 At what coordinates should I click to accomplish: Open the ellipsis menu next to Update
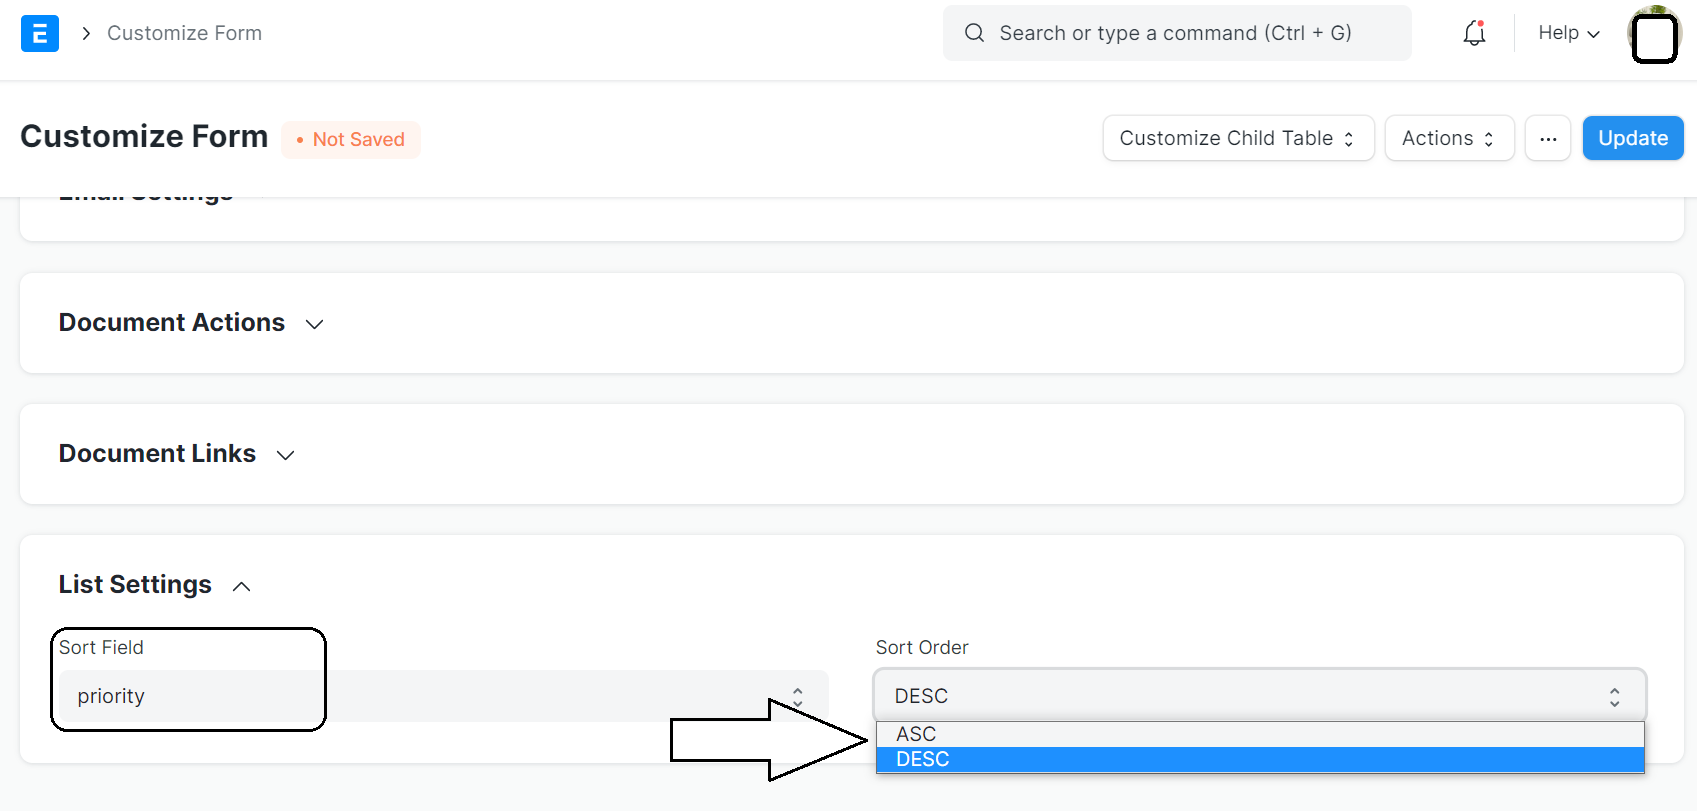1547,138
